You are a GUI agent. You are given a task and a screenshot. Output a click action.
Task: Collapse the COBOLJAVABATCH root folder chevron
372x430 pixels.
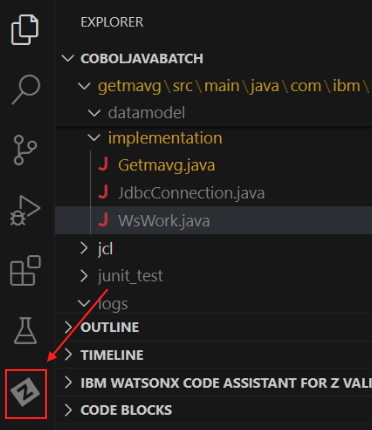tap(68, 59)
